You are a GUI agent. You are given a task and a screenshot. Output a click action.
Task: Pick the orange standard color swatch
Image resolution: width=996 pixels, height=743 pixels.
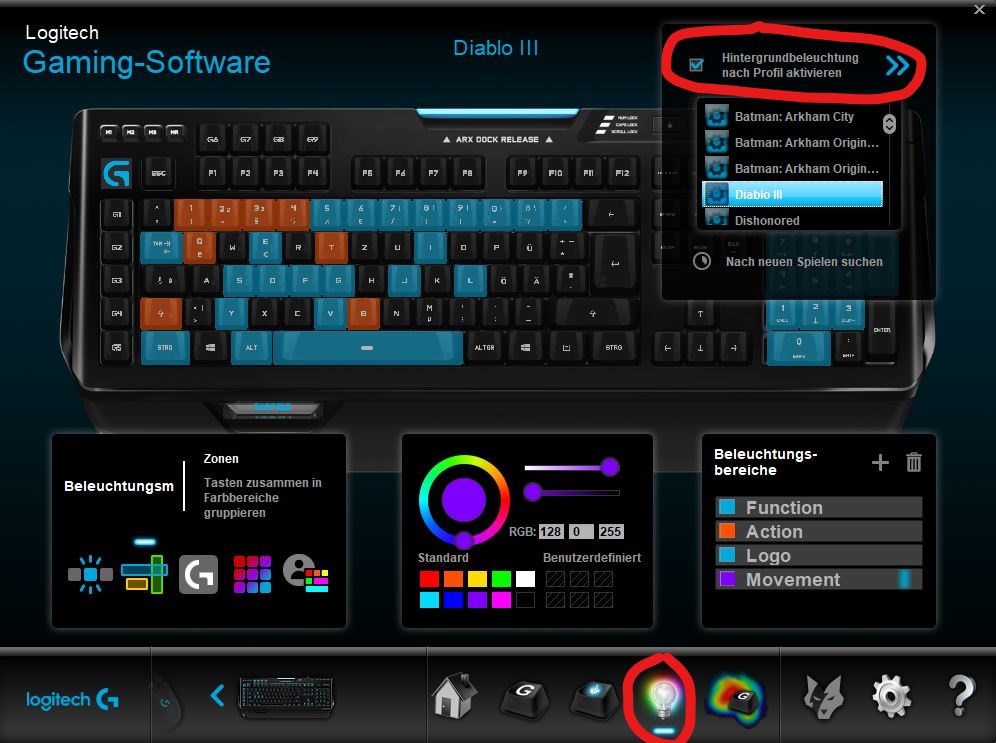(454, 579)
